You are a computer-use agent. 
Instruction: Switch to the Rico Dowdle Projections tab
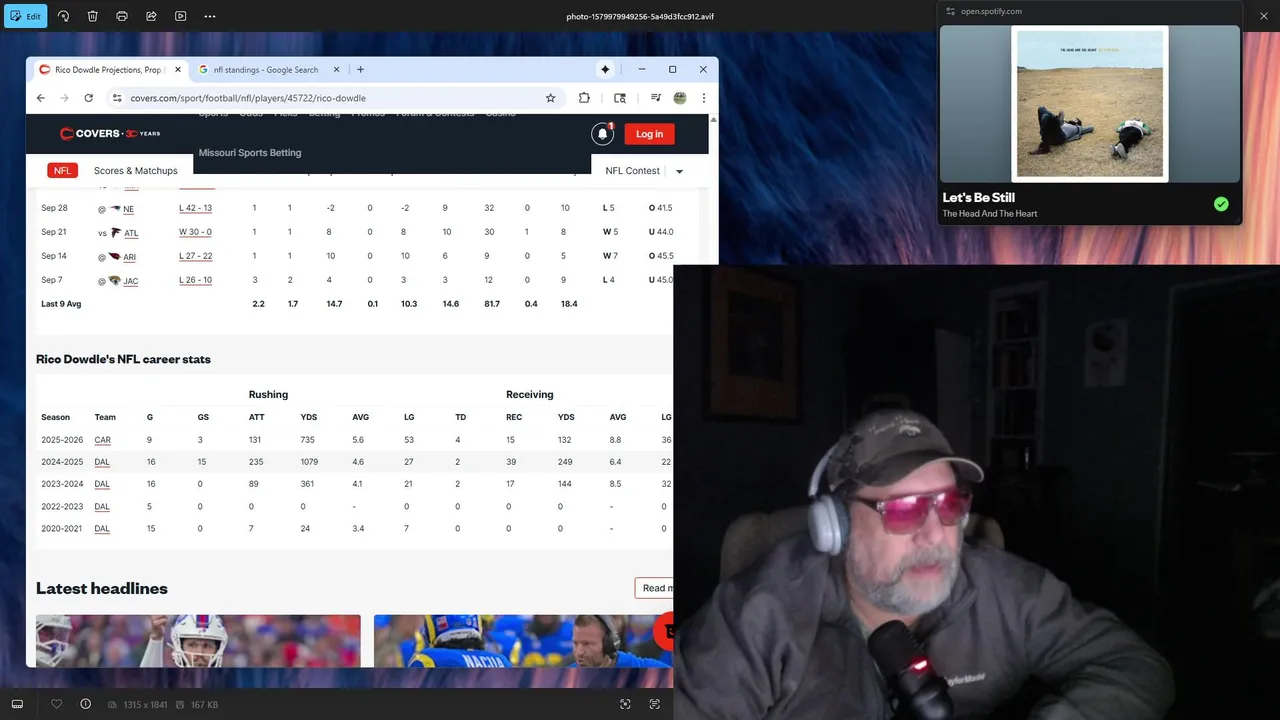[x=108, y=70]
